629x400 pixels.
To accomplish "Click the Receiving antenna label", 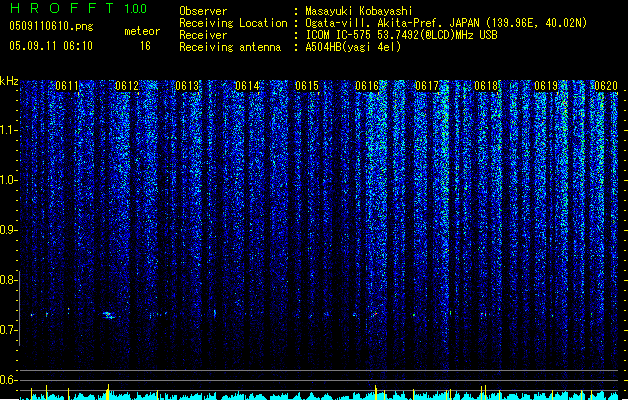I will [230, 47].
